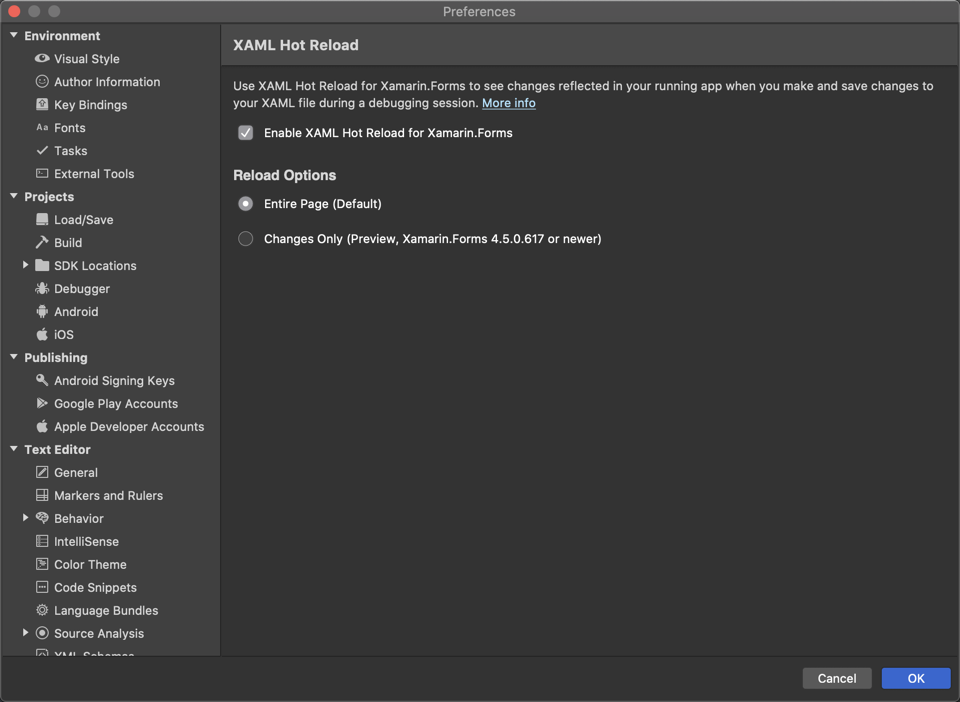Collapse the Text Editor category
This screenshot has width=960, height=702.
11,449
